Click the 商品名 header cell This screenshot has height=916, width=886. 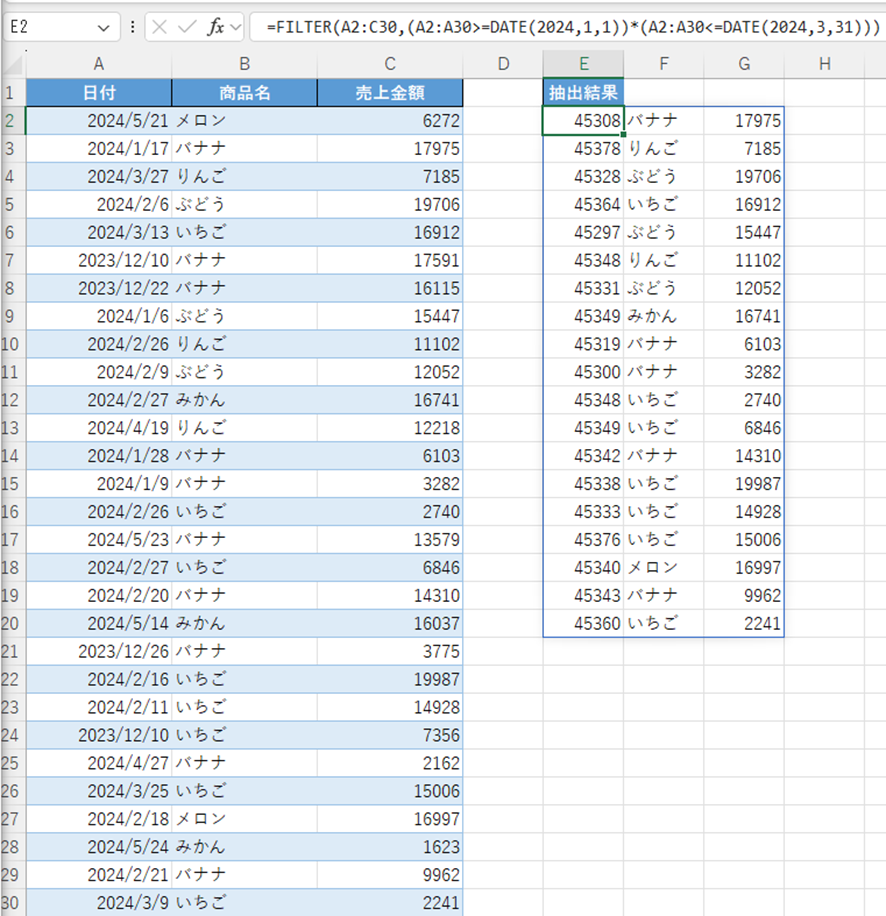point(244,93)
